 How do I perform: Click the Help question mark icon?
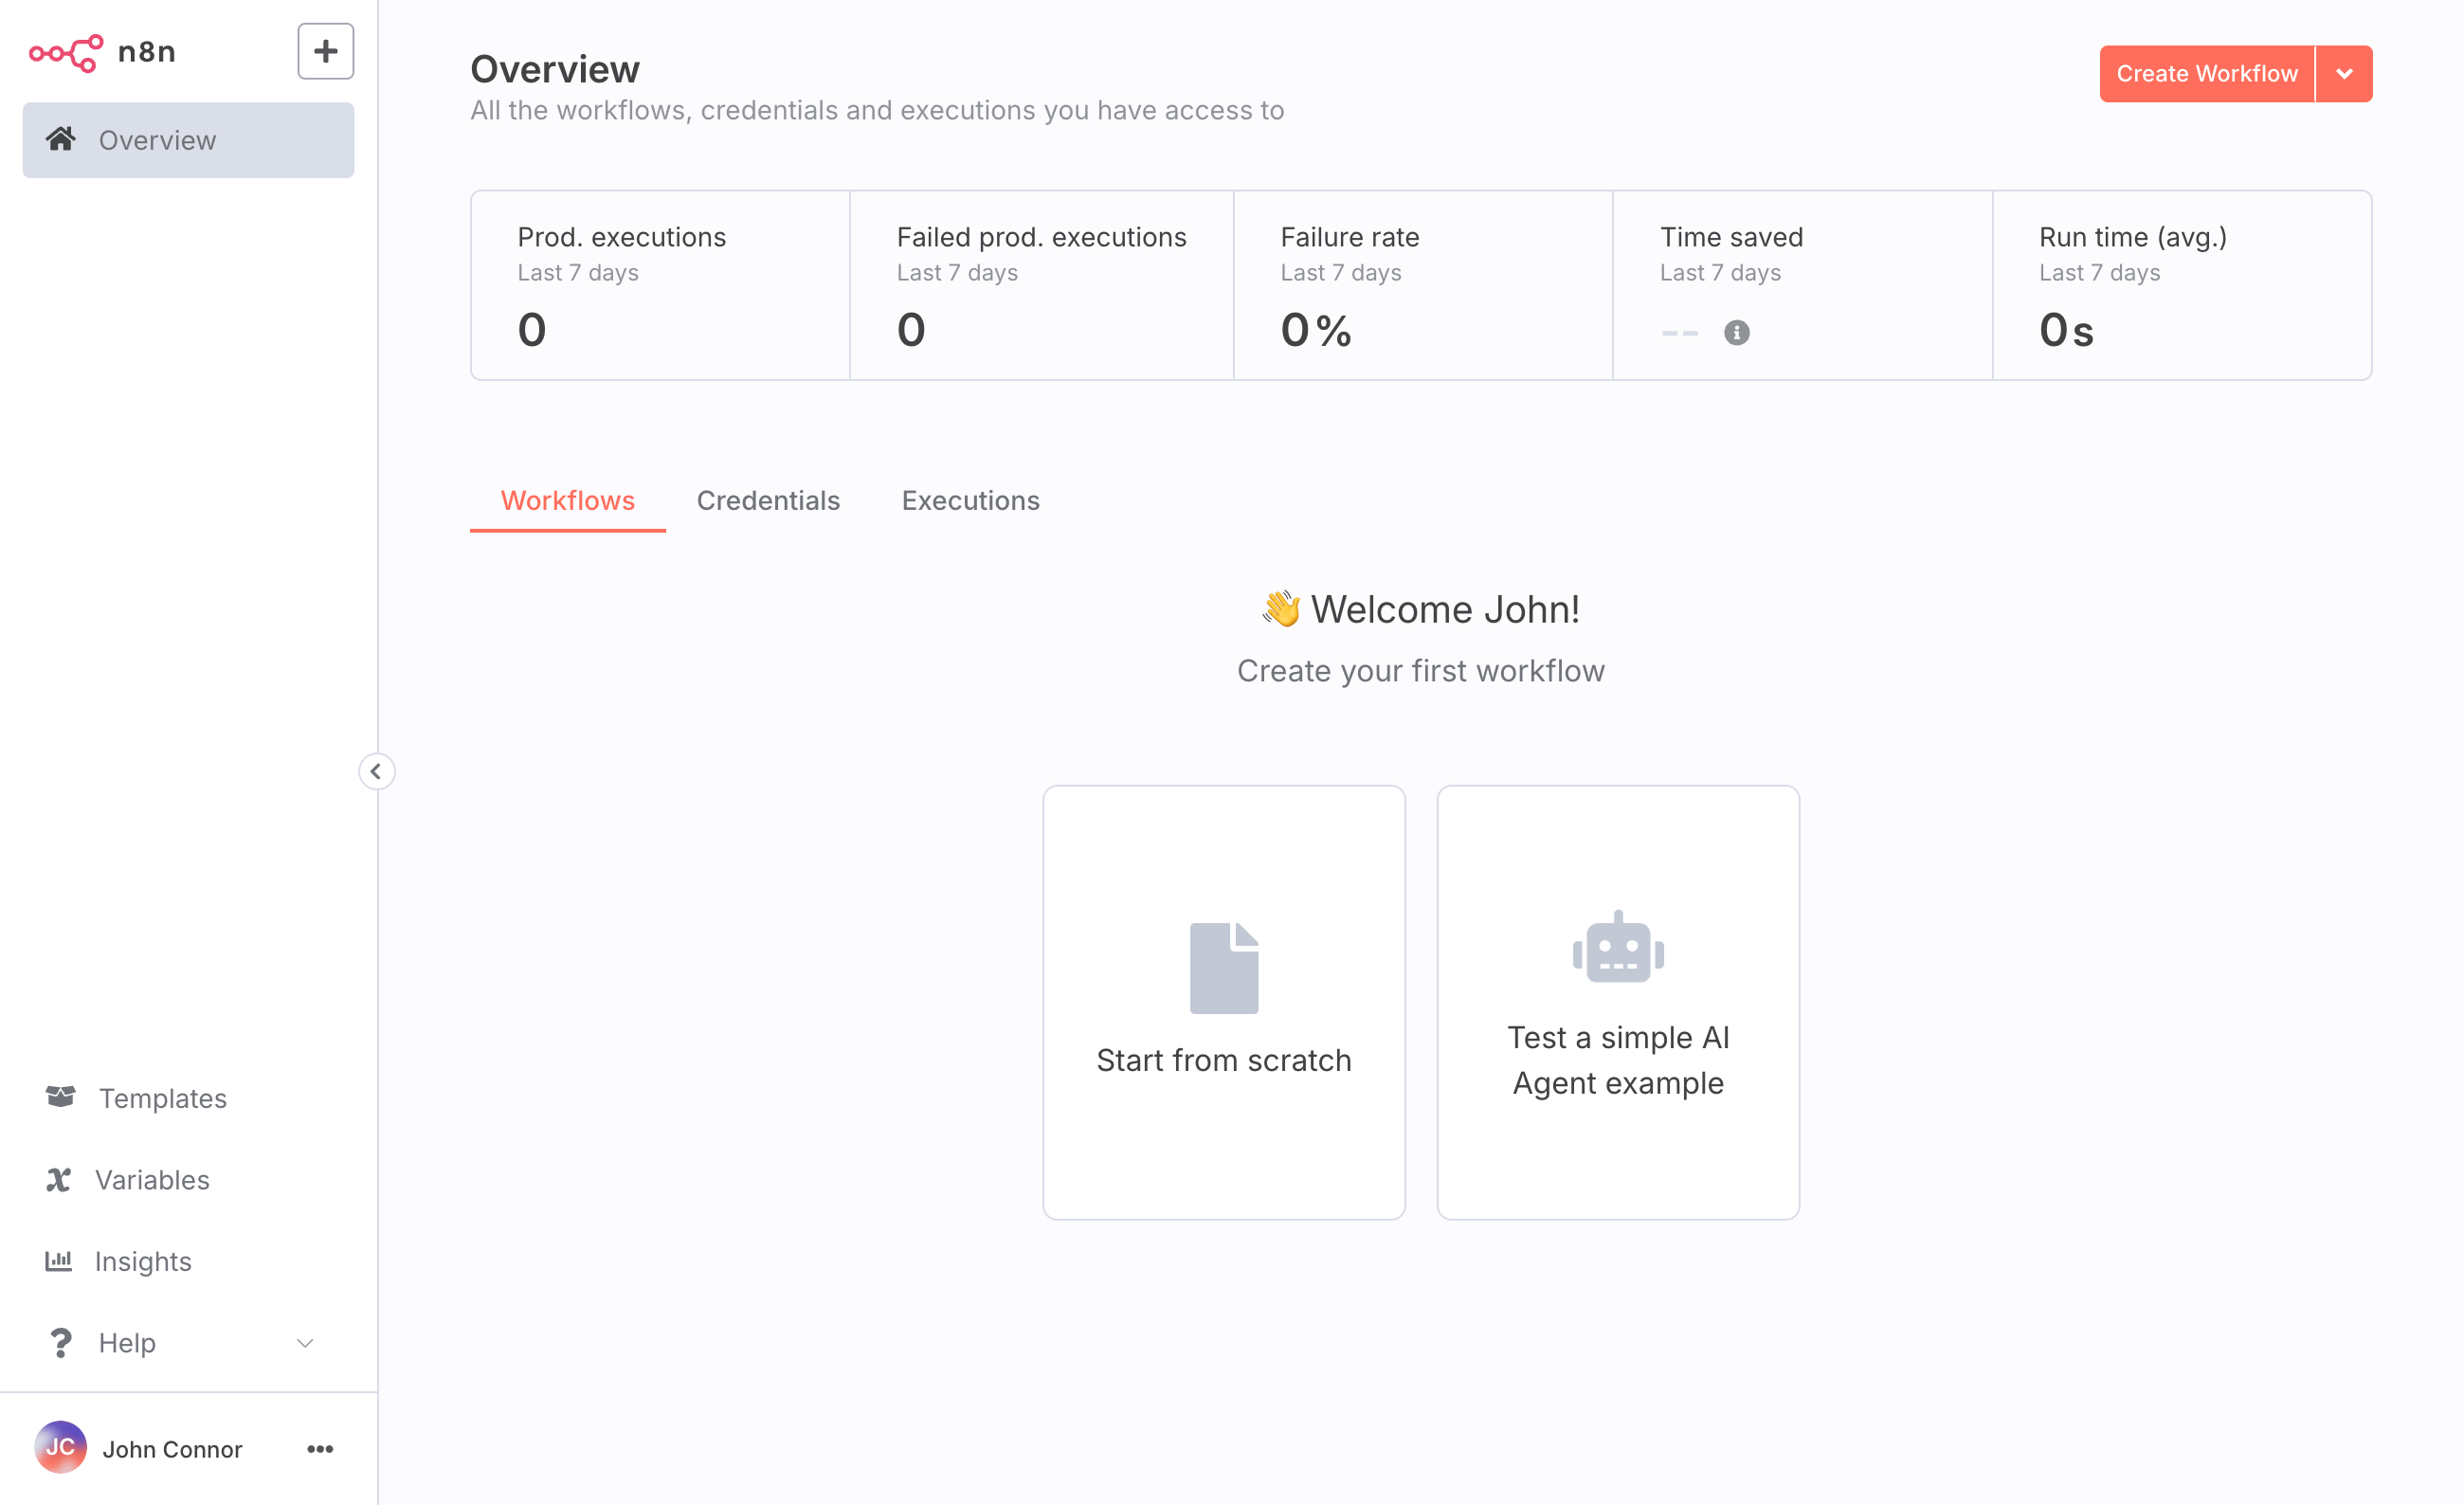[x=61, y=1342]
